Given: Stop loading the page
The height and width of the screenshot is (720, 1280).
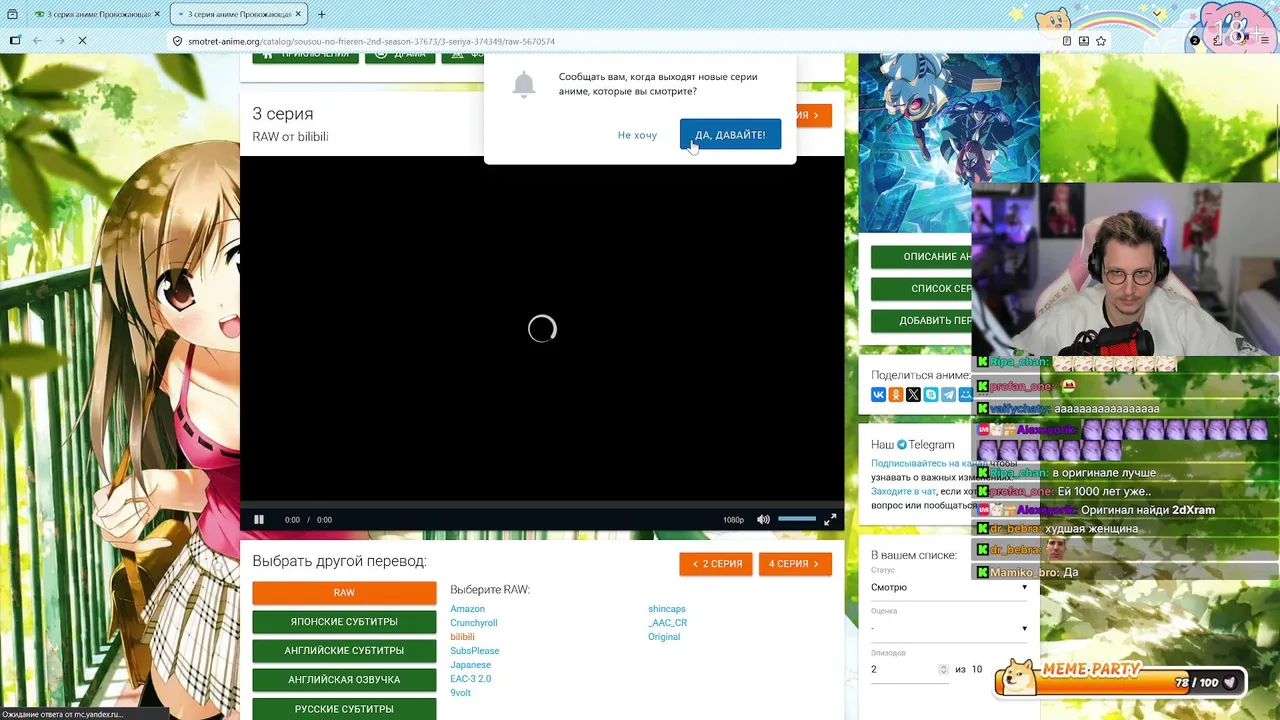Looking at the screenshot, I should click(x=82, y=41).
